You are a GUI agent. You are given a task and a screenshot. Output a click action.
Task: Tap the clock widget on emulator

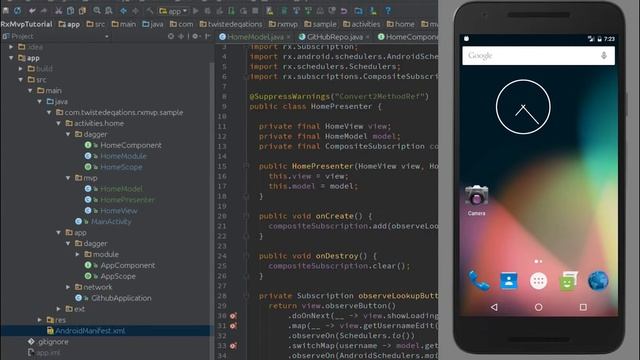[523, 107]
